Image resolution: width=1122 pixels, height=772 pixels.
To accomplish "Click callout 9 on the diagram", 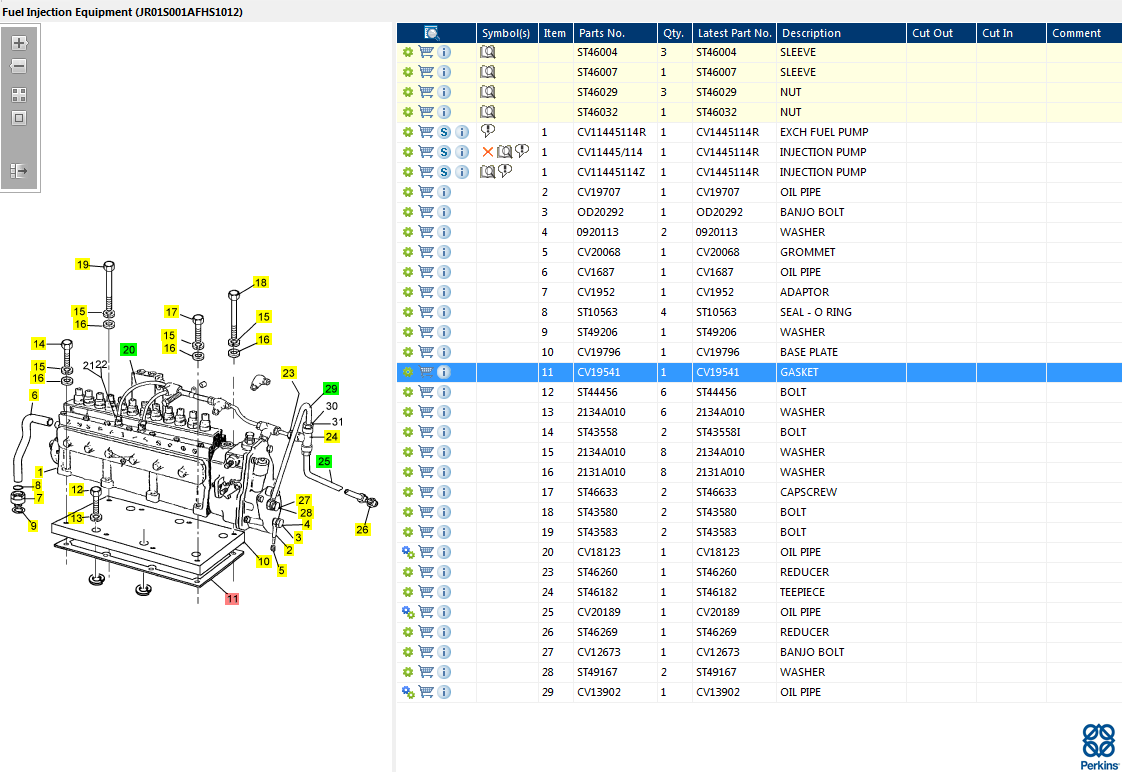I will click(33, 526).
